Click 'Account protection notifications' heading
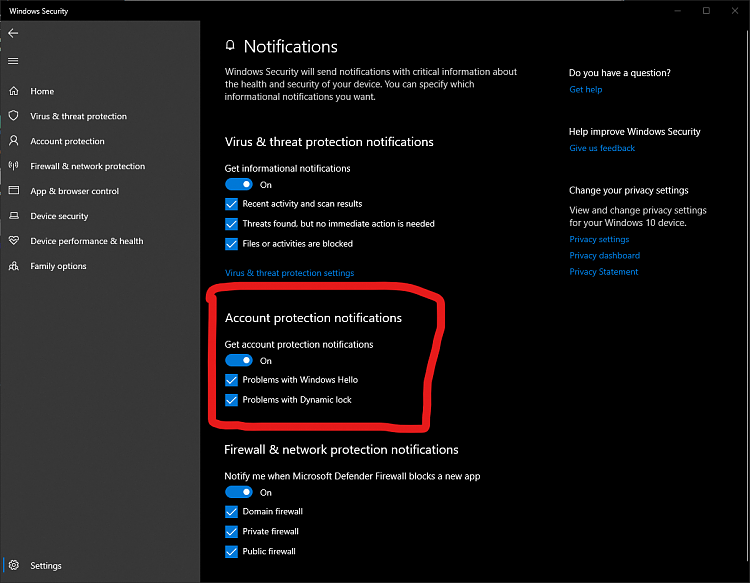 [313, 318]
